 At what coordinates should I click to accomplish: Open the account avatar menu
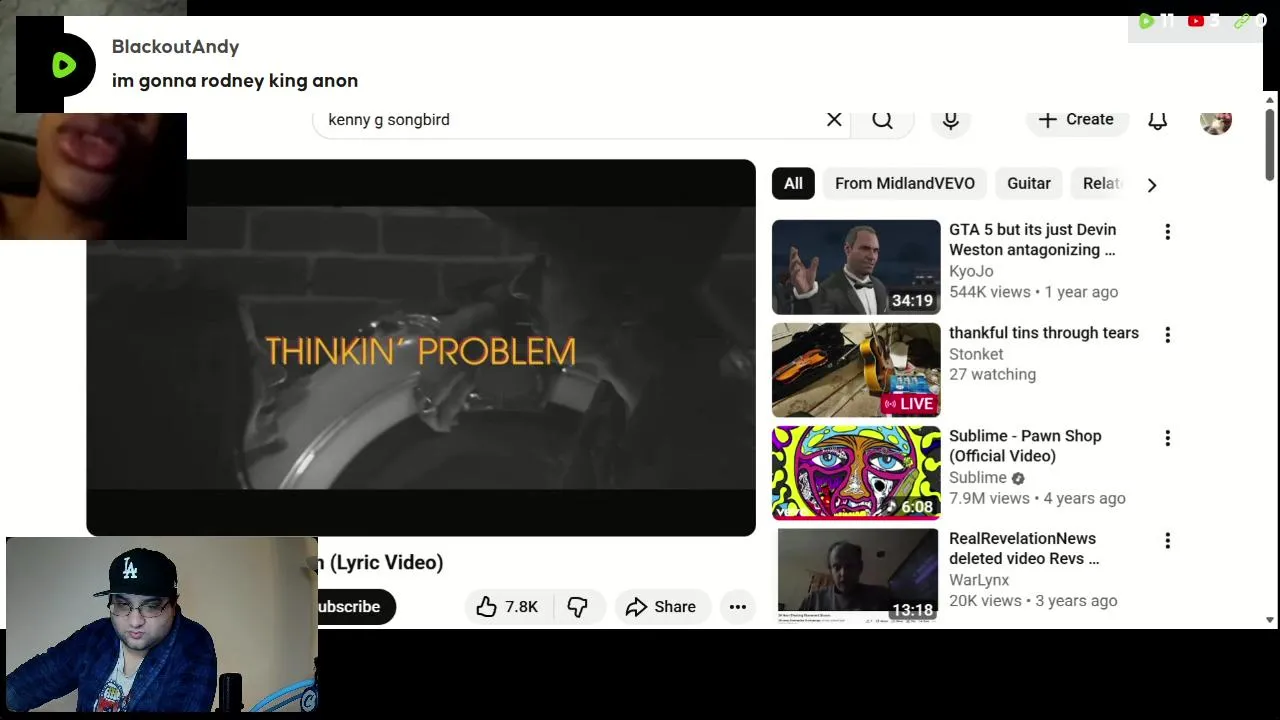(1216, 120)
